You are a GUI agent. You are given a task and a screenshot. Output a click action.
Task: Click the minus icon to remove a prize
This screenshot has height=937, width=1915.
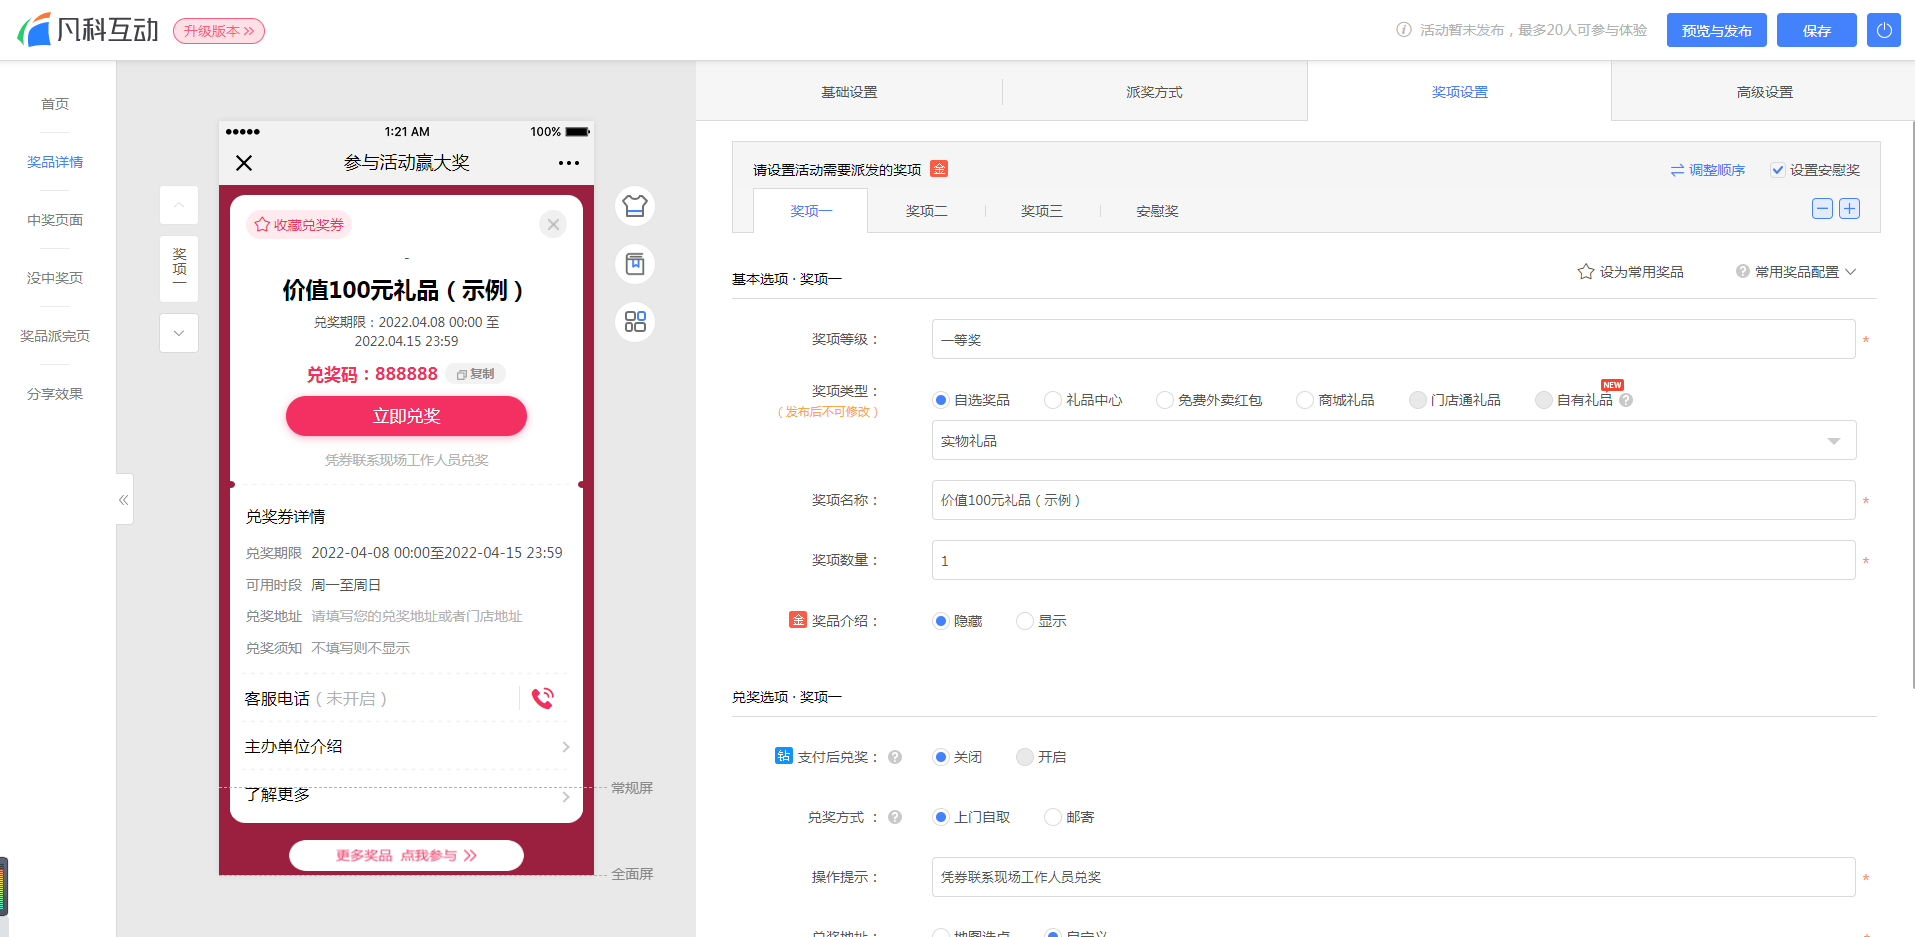[1822, 209]
